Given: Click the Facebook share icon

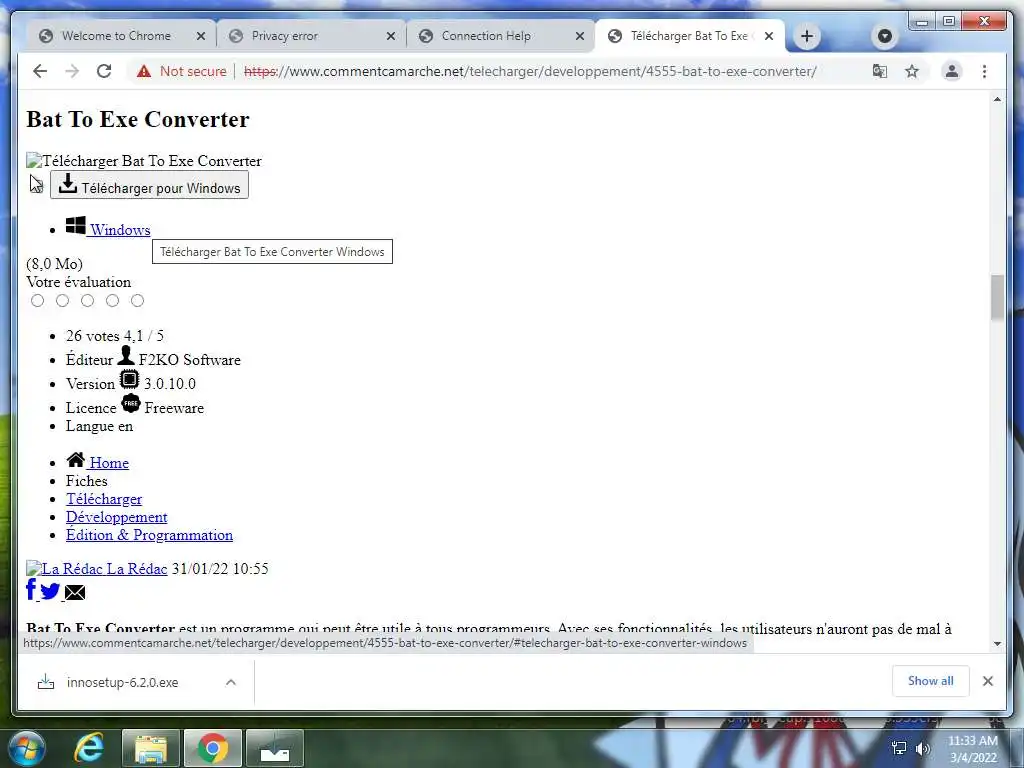Looking at the screenshot, I should click(x=31, y=590).
